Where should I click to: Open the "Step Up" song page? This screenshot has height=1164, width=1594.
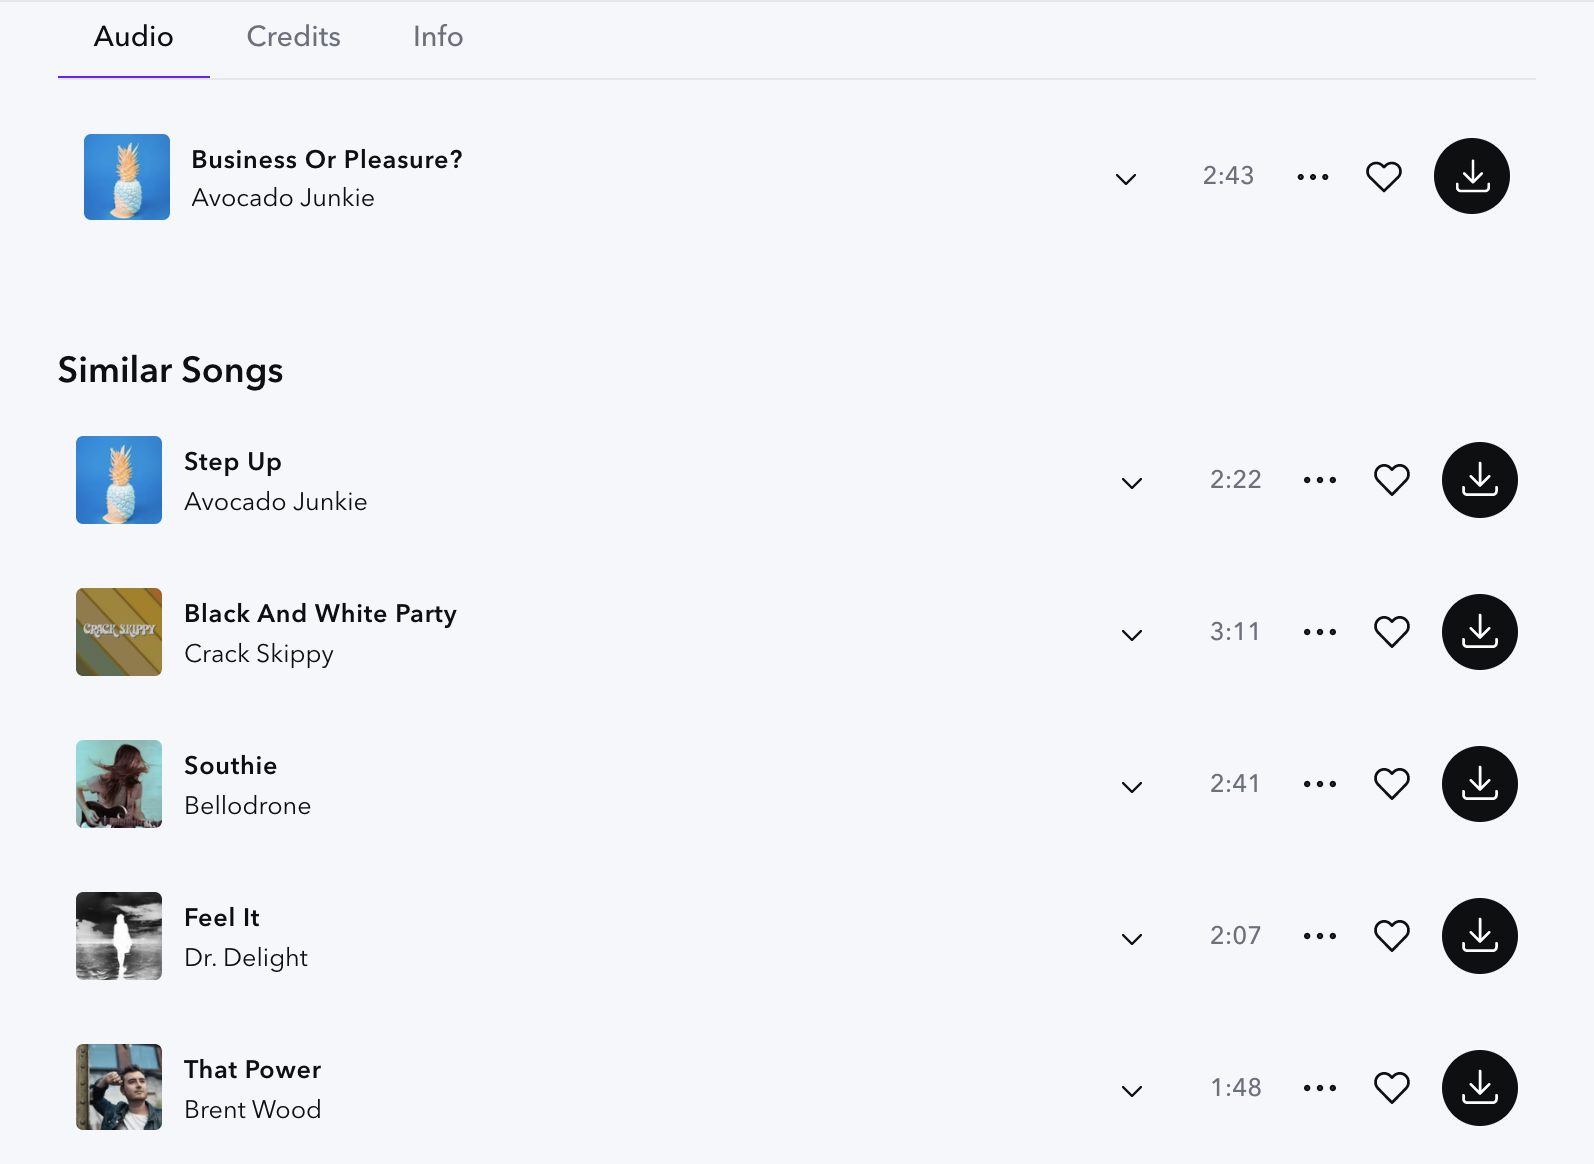[x=232, y=461]
